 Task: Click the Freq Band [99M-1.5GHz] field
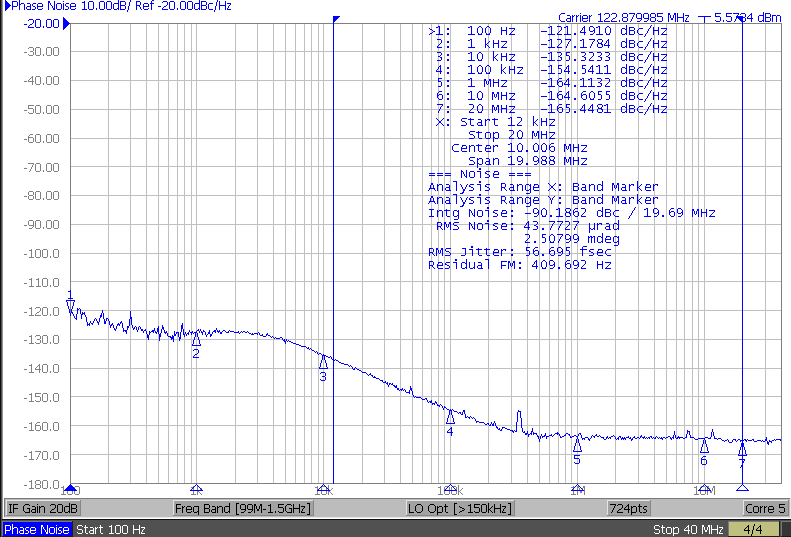[243, 508]
